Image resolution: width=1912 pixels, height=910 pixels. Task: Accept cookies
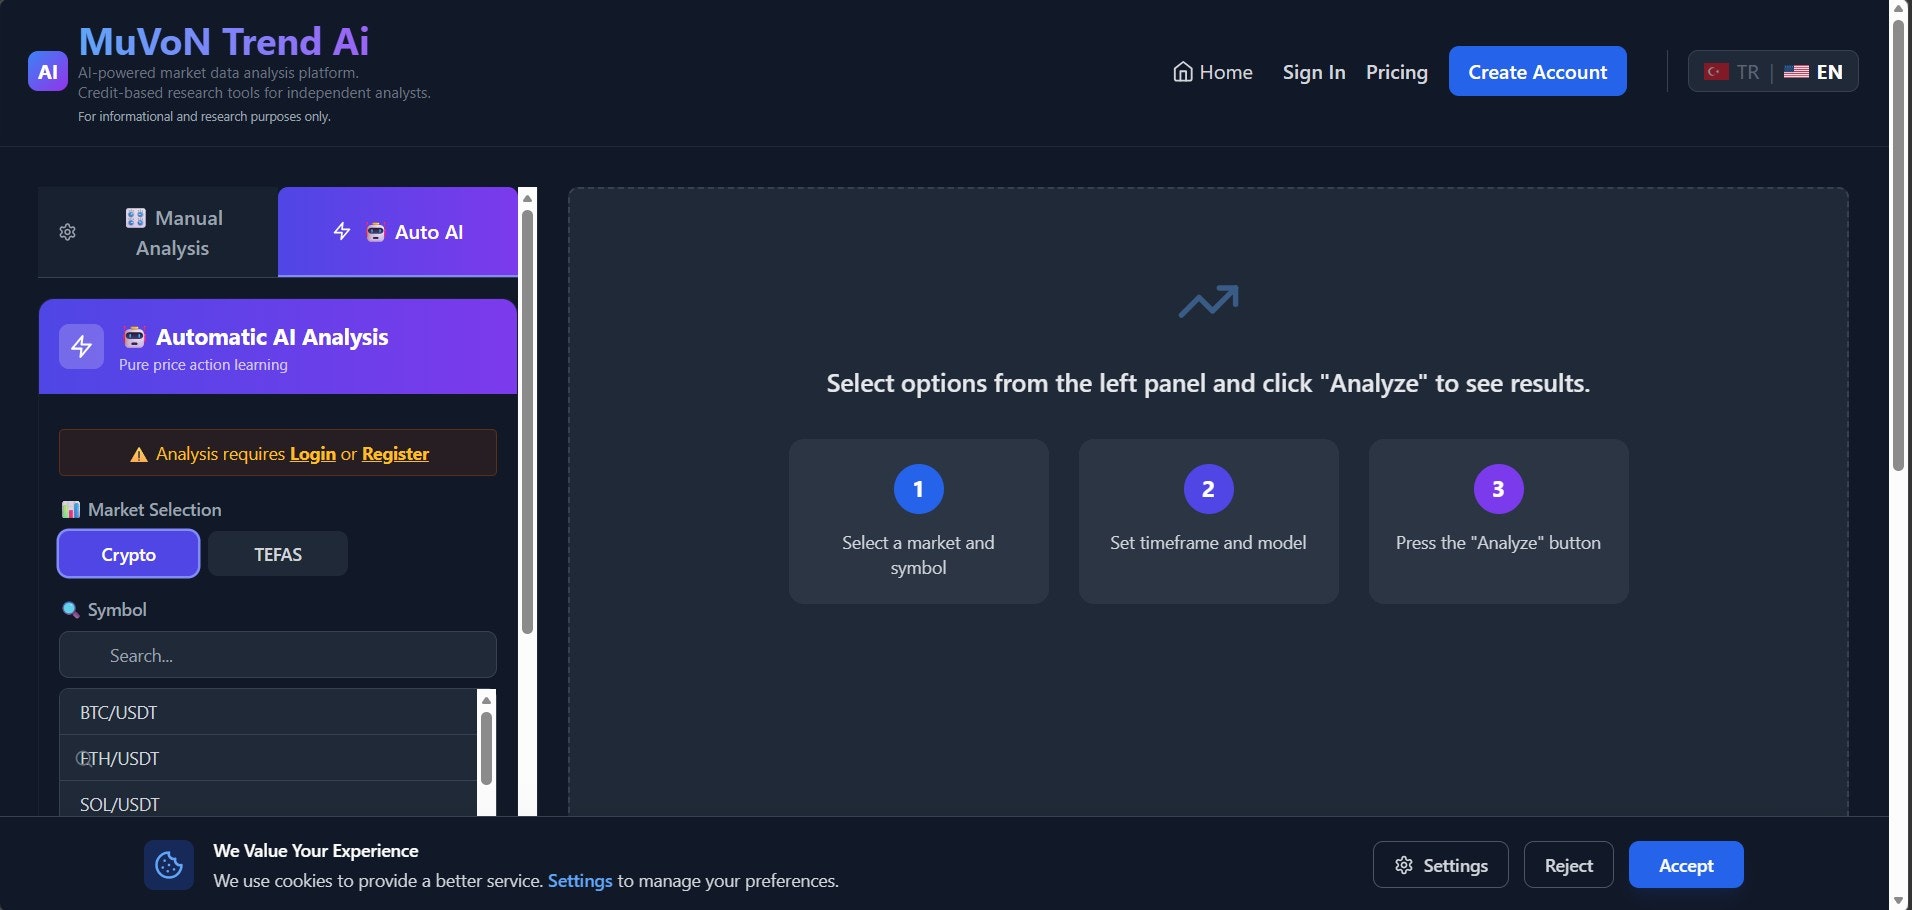(1686, 865)
